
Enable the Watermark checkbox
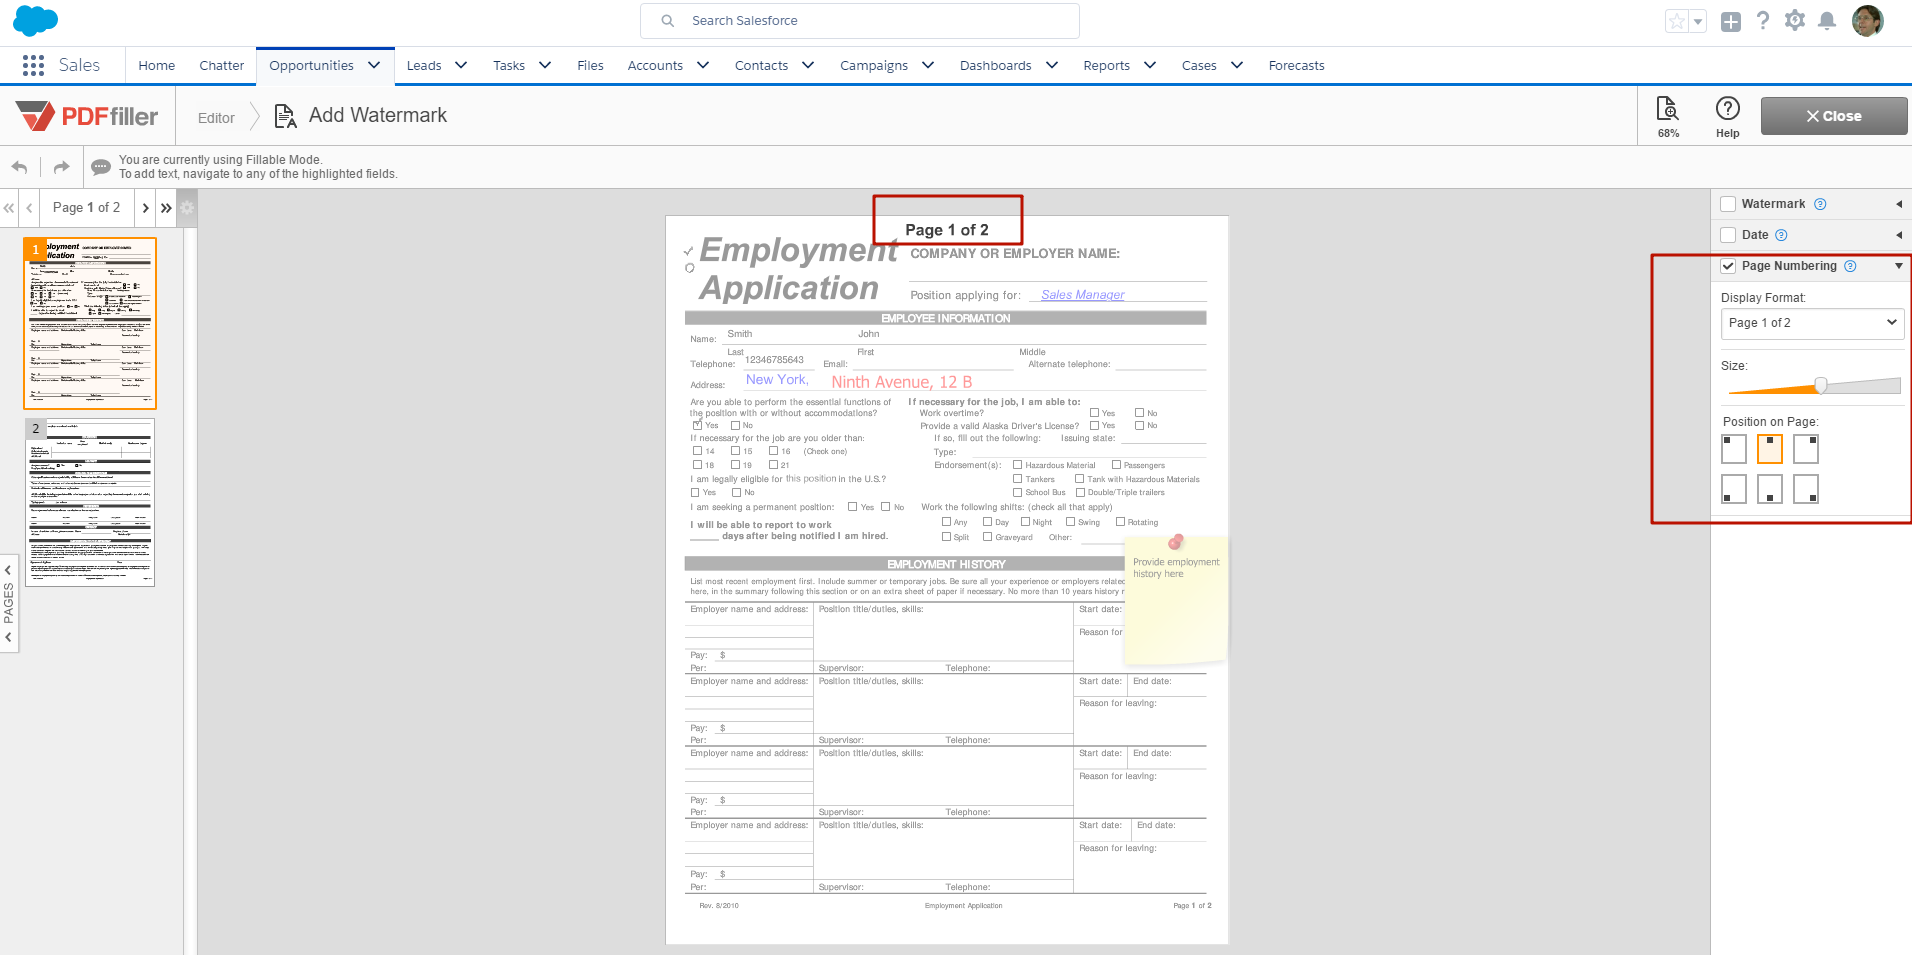tap(1728, 204)
